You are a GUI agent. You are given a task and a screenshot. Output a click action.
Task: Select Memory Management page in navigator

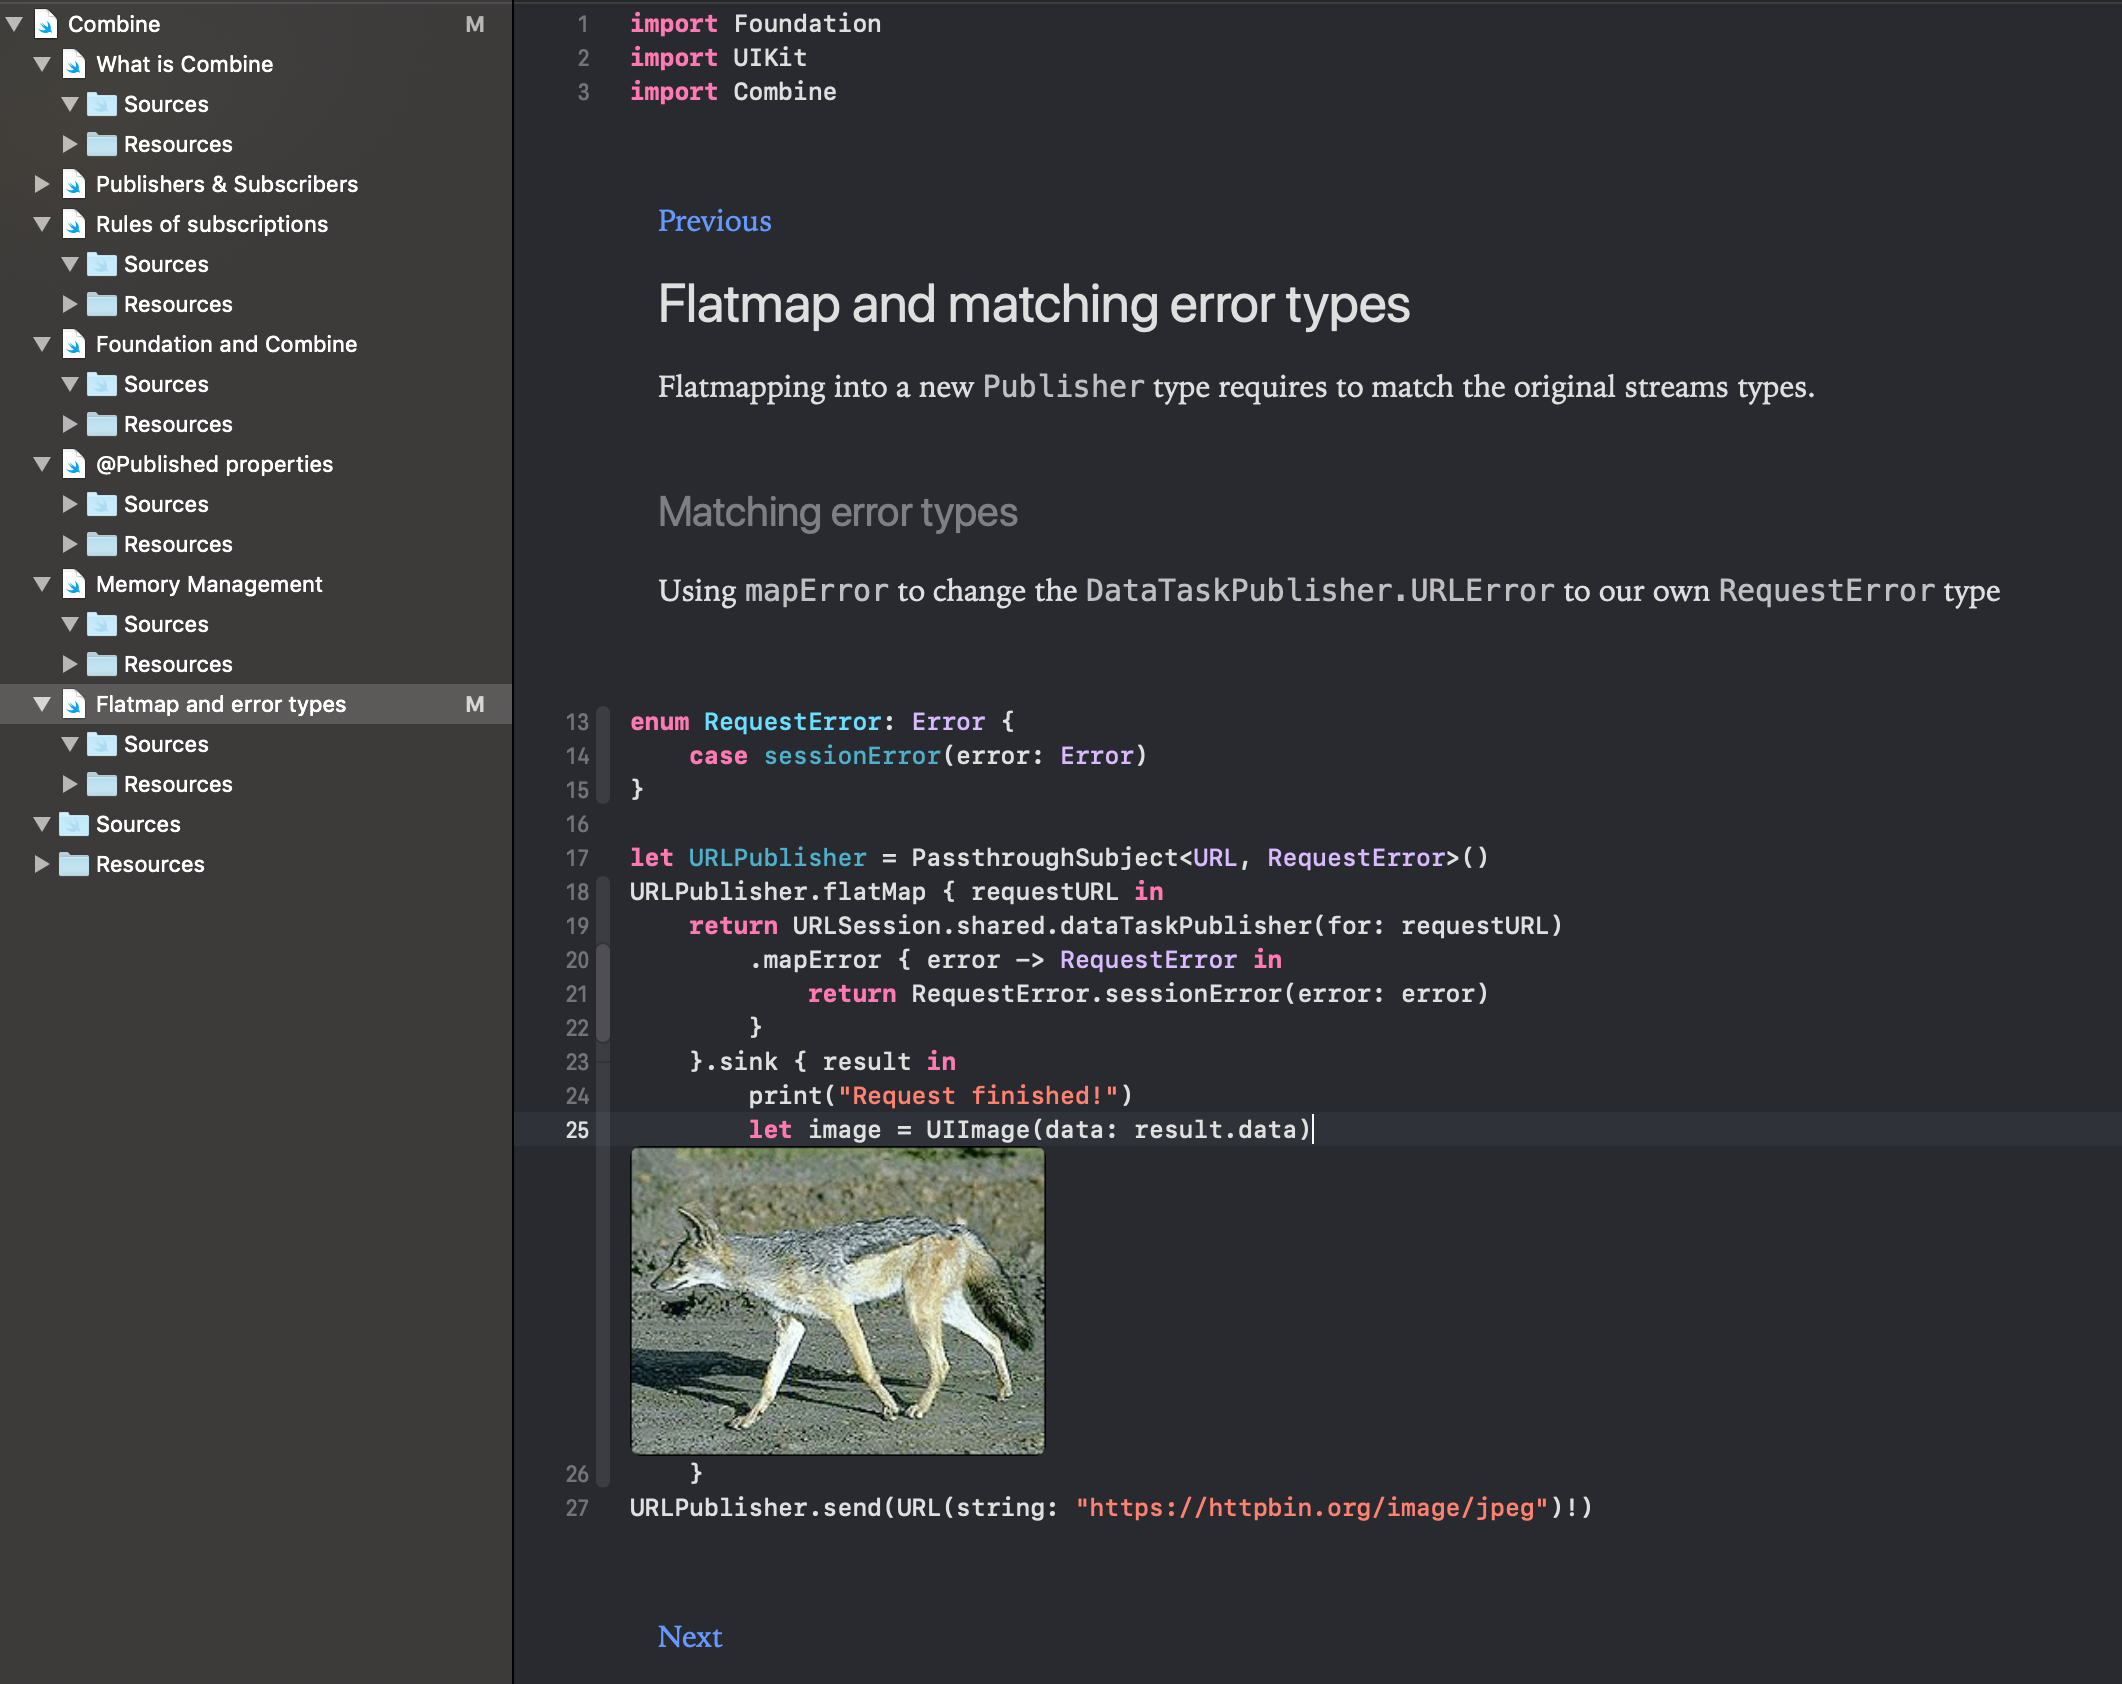(208, 584)
